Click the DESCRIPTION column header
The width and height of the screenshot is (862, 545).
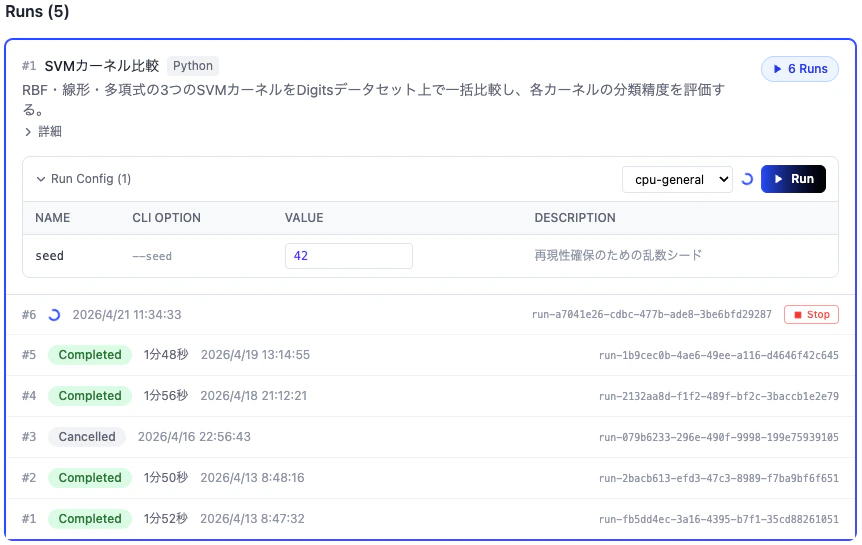point(575,218)
